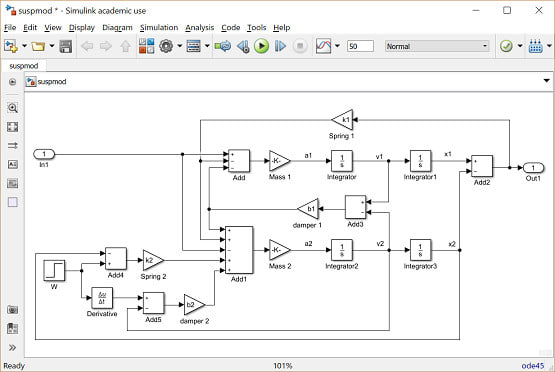
Task: Click the 101% zoom level in status bar
Action: [282, 366]
